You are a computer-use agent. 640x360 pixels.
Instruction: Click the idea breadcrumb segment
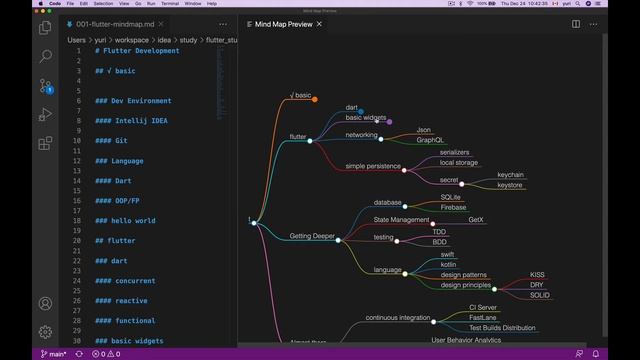[164, 40]
